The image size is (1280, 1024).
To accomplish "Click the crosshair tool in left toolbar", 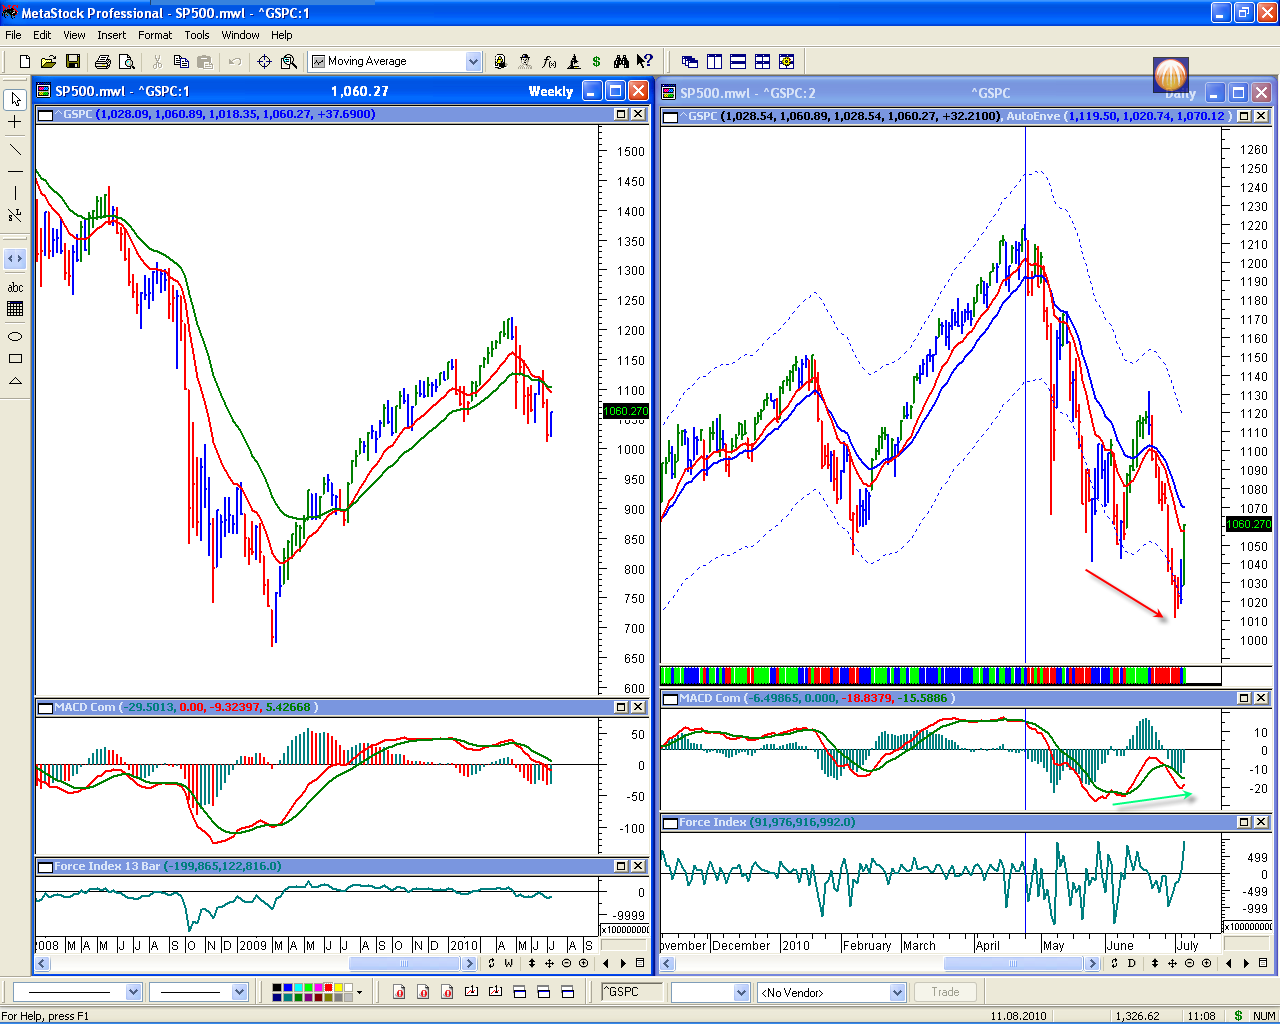I will click(x=15, y=122).
